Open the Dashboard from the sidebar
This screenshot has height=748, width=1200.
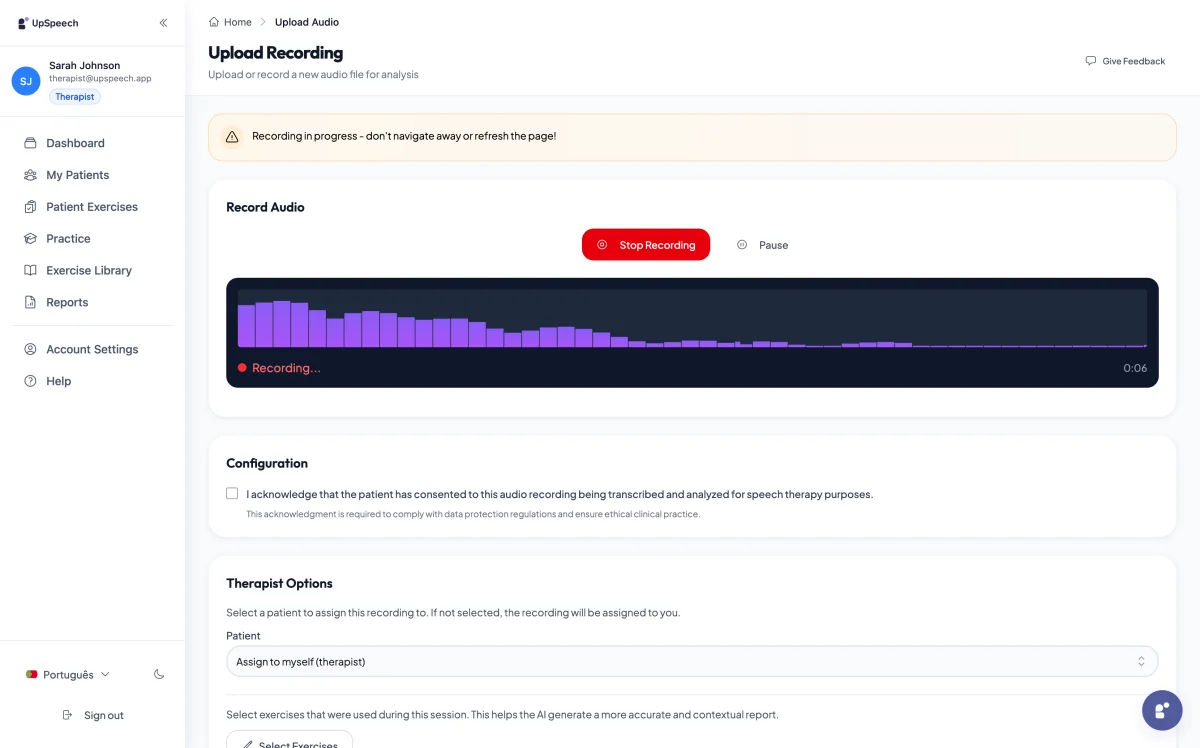click(75, 143)
